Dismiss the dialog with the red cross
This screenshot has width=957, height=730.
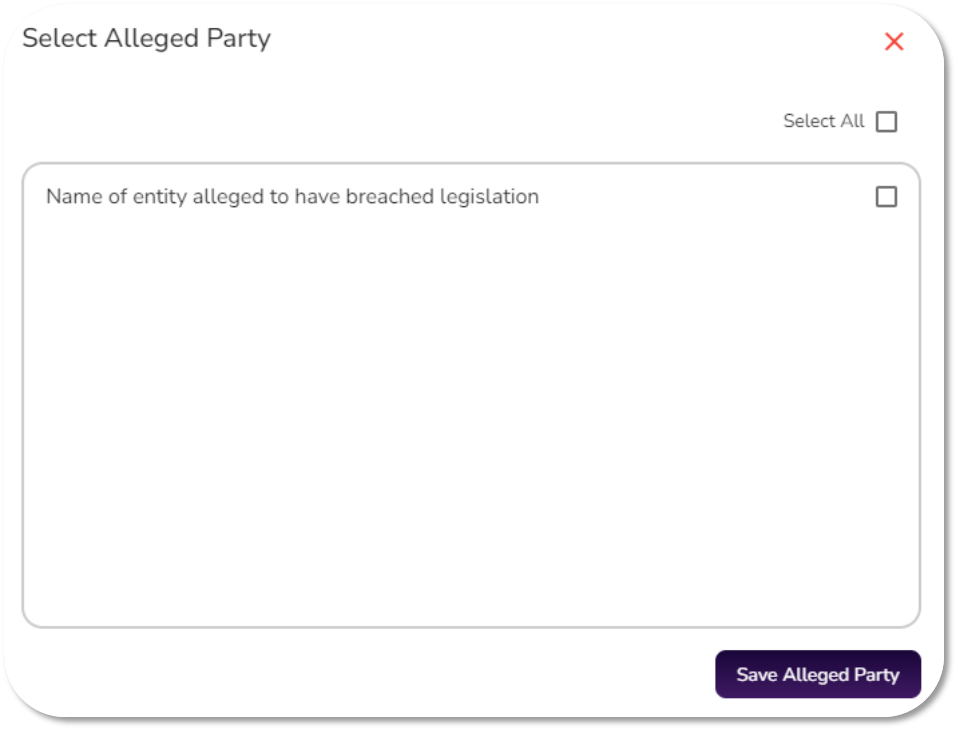coord(894,42)
